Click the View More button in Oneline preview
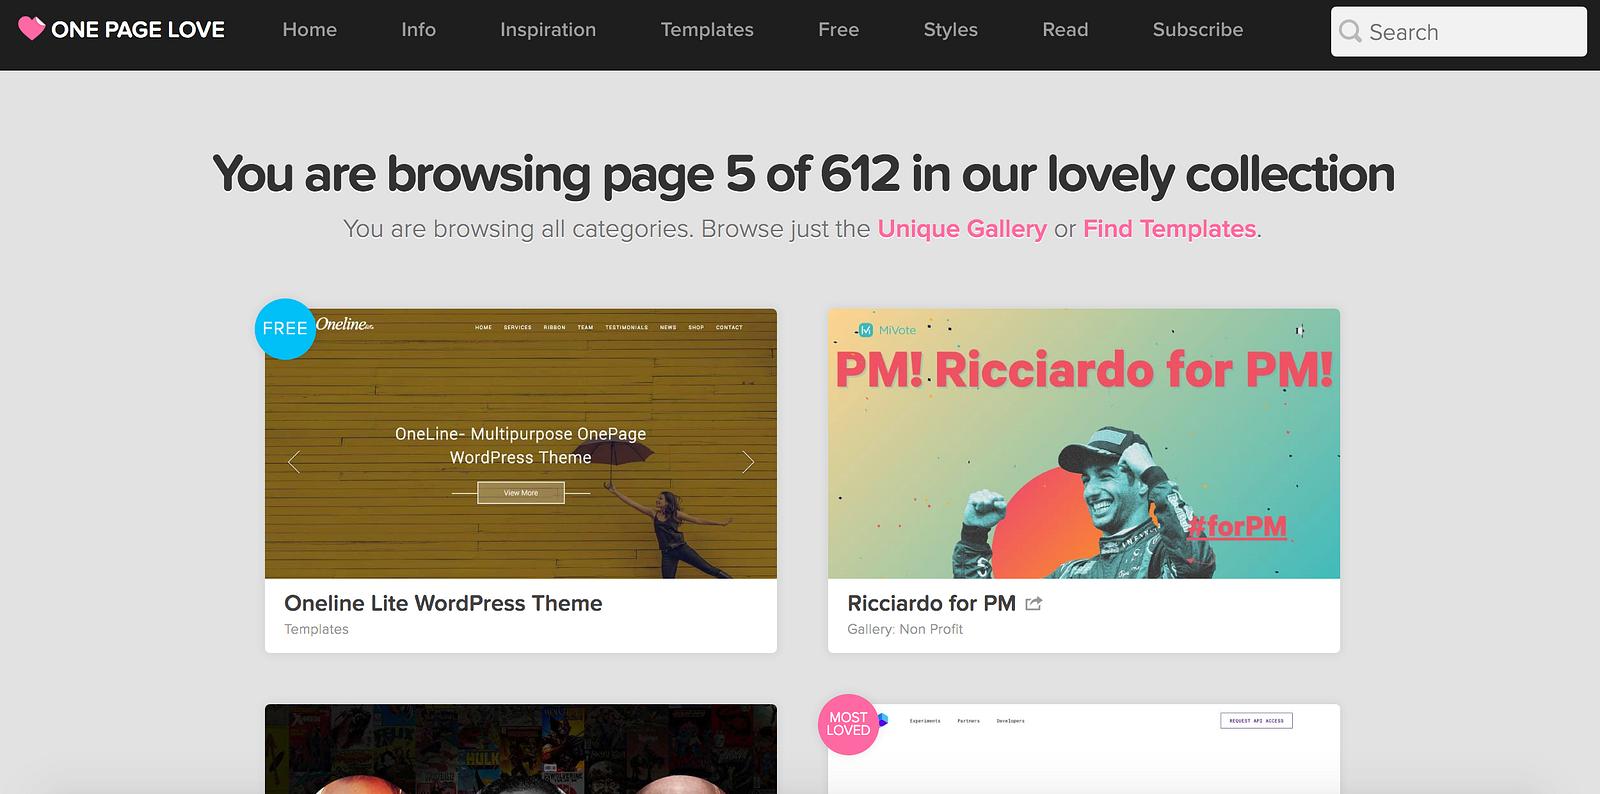Viewport: 1600px width, 794px height. tap(521, 493)
